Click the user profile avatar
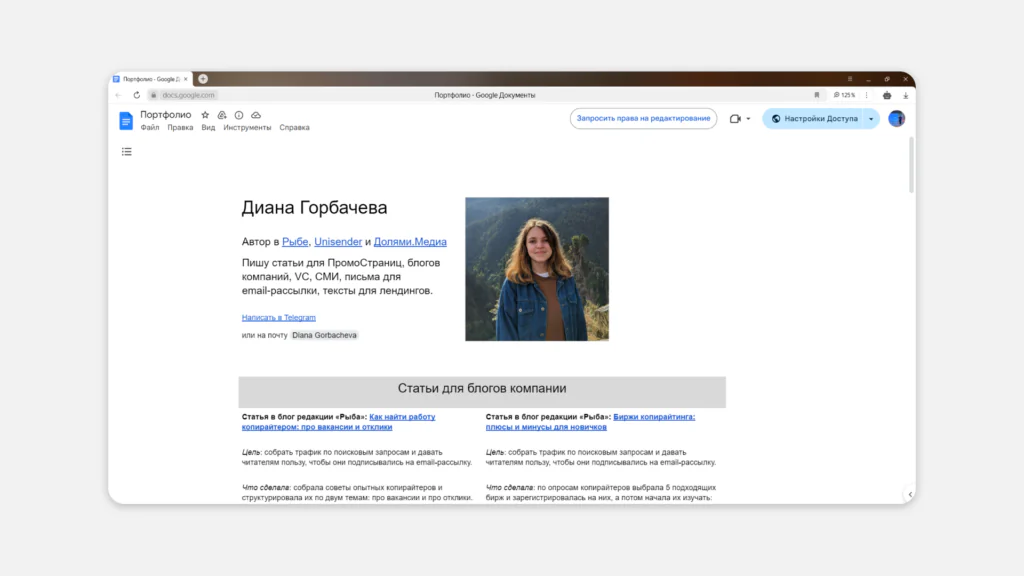The image size is (1024, 576). [895, 117]
